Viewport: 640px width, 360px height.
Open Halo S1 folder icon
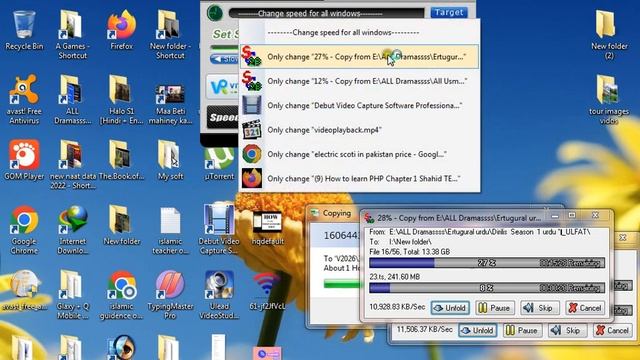[121, 100]
